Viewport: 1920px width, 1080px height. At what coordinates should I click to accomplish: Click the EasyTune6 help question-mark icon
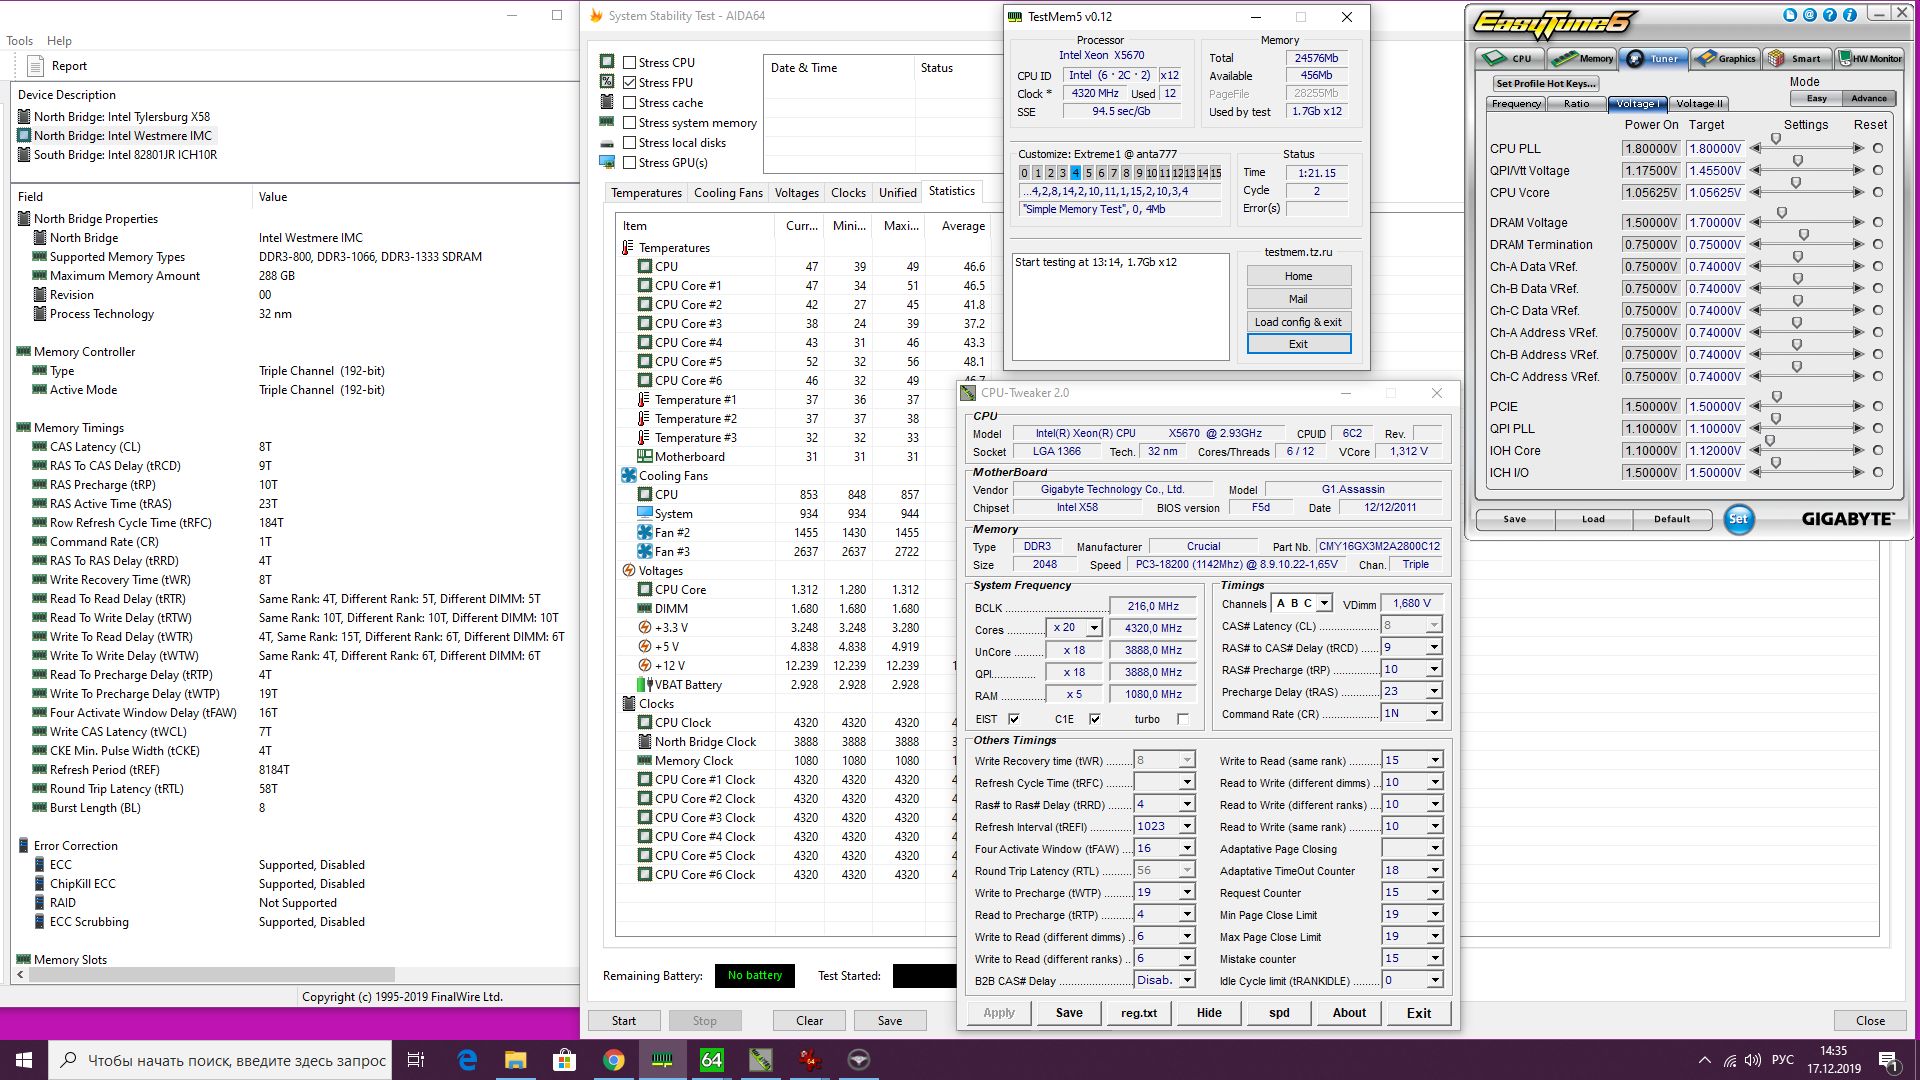click(x=1829, y=15)
